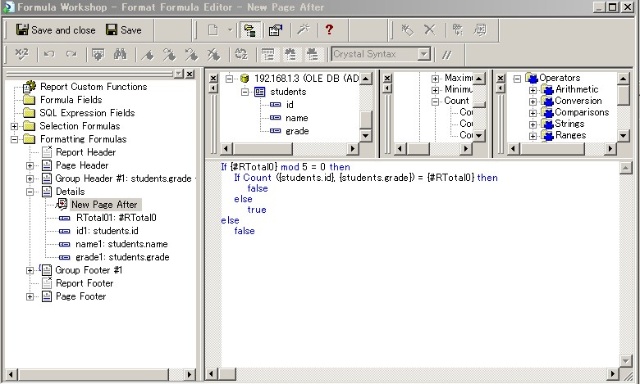Expand the Comparisons operators folder
Image resolution: width=640 pixels, height=384 pixels.
pyautogui.click(x=533, y=113)
